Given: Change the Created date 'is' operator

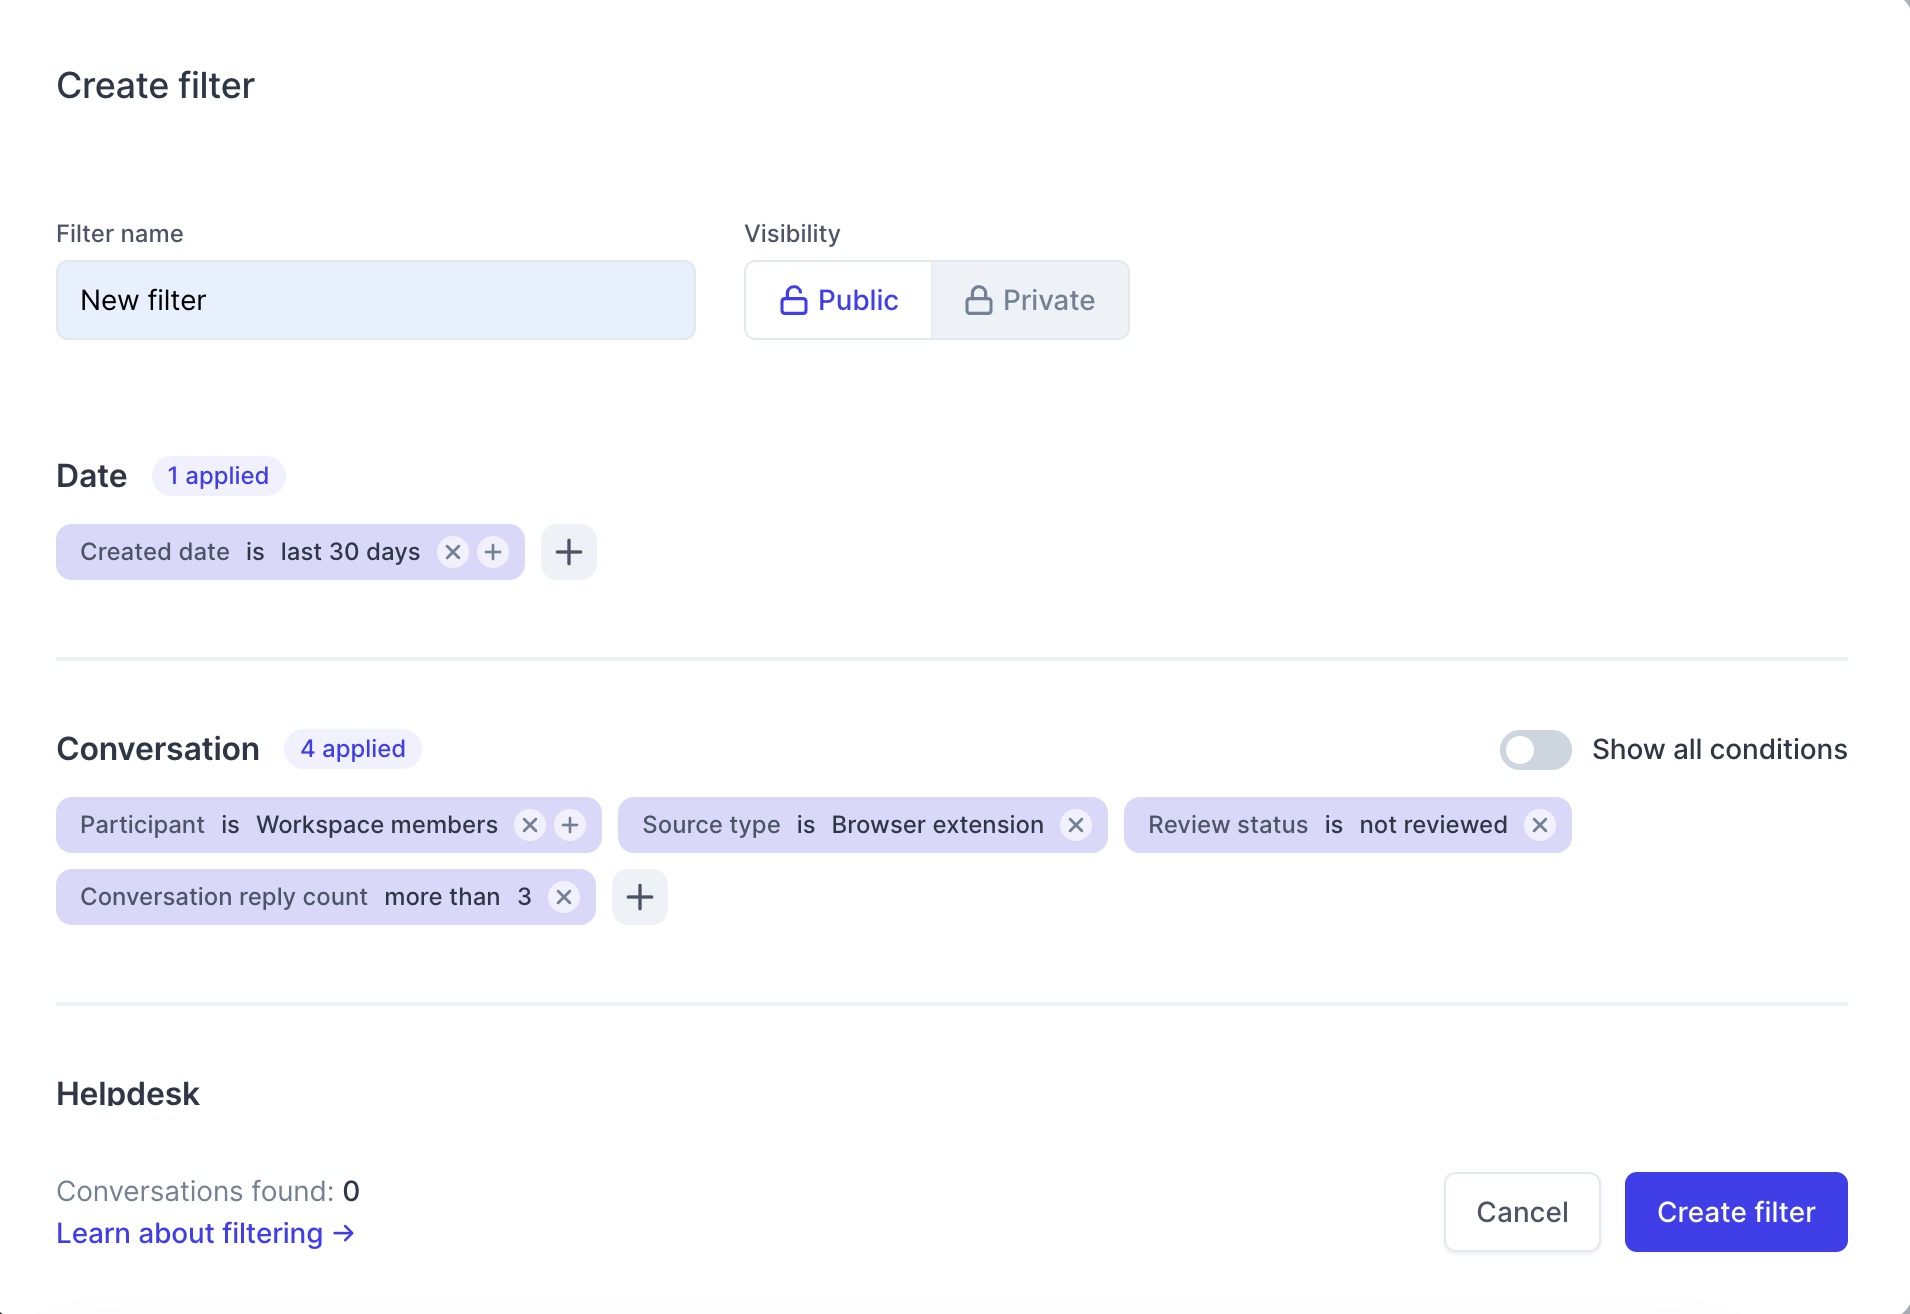Looking at the screenshot, I should pyautogui.click(x=255, y=552).
